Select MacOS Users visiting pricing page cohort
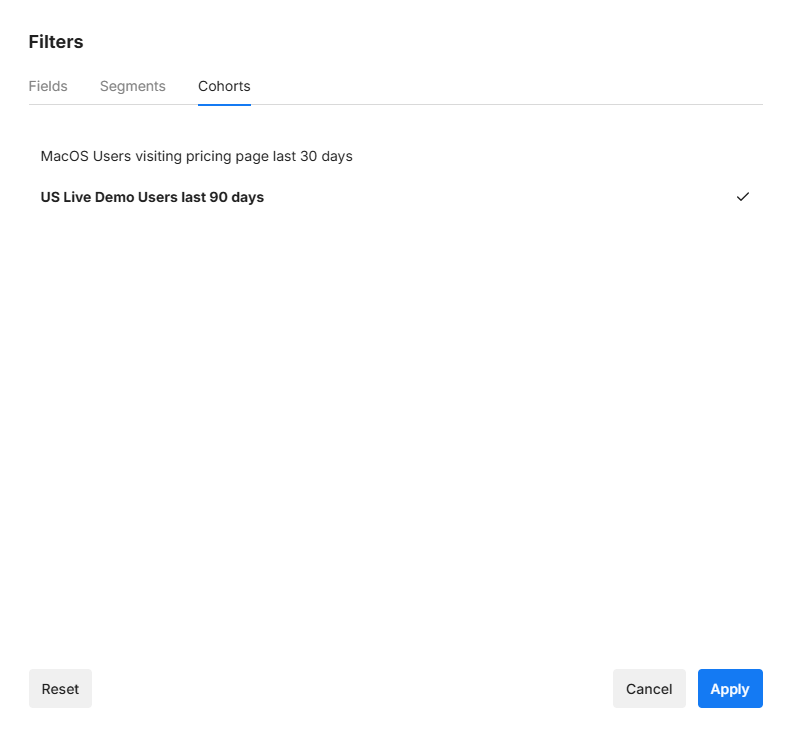Screen dimensions: 789x733 [196, 156]
